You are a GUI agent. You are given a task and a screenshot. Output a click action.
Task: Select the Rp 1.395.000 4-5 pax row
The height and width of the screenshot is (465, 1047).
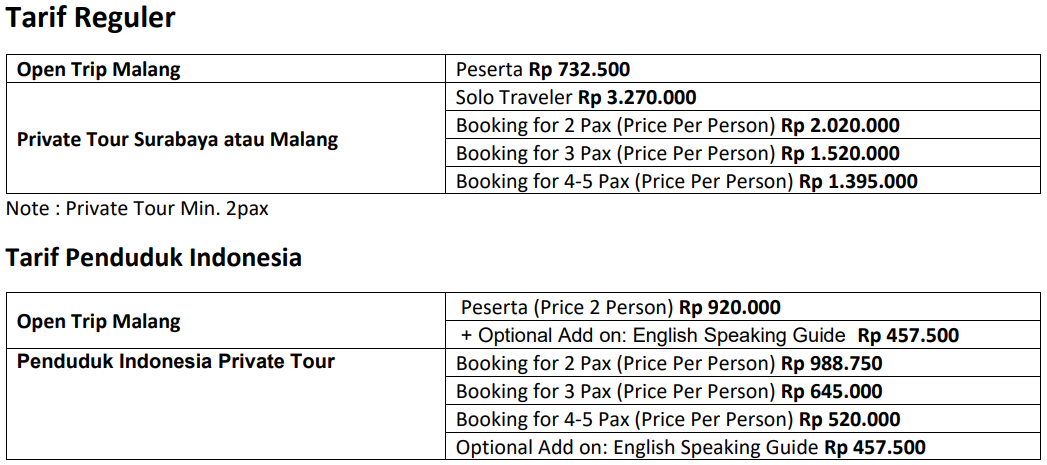743,180
